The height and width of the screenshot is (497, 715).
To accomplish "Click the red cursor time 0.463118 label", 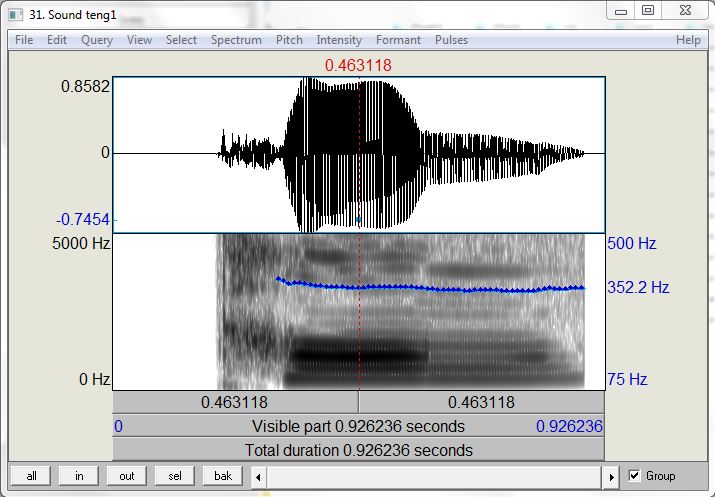I will coord(358,65).
